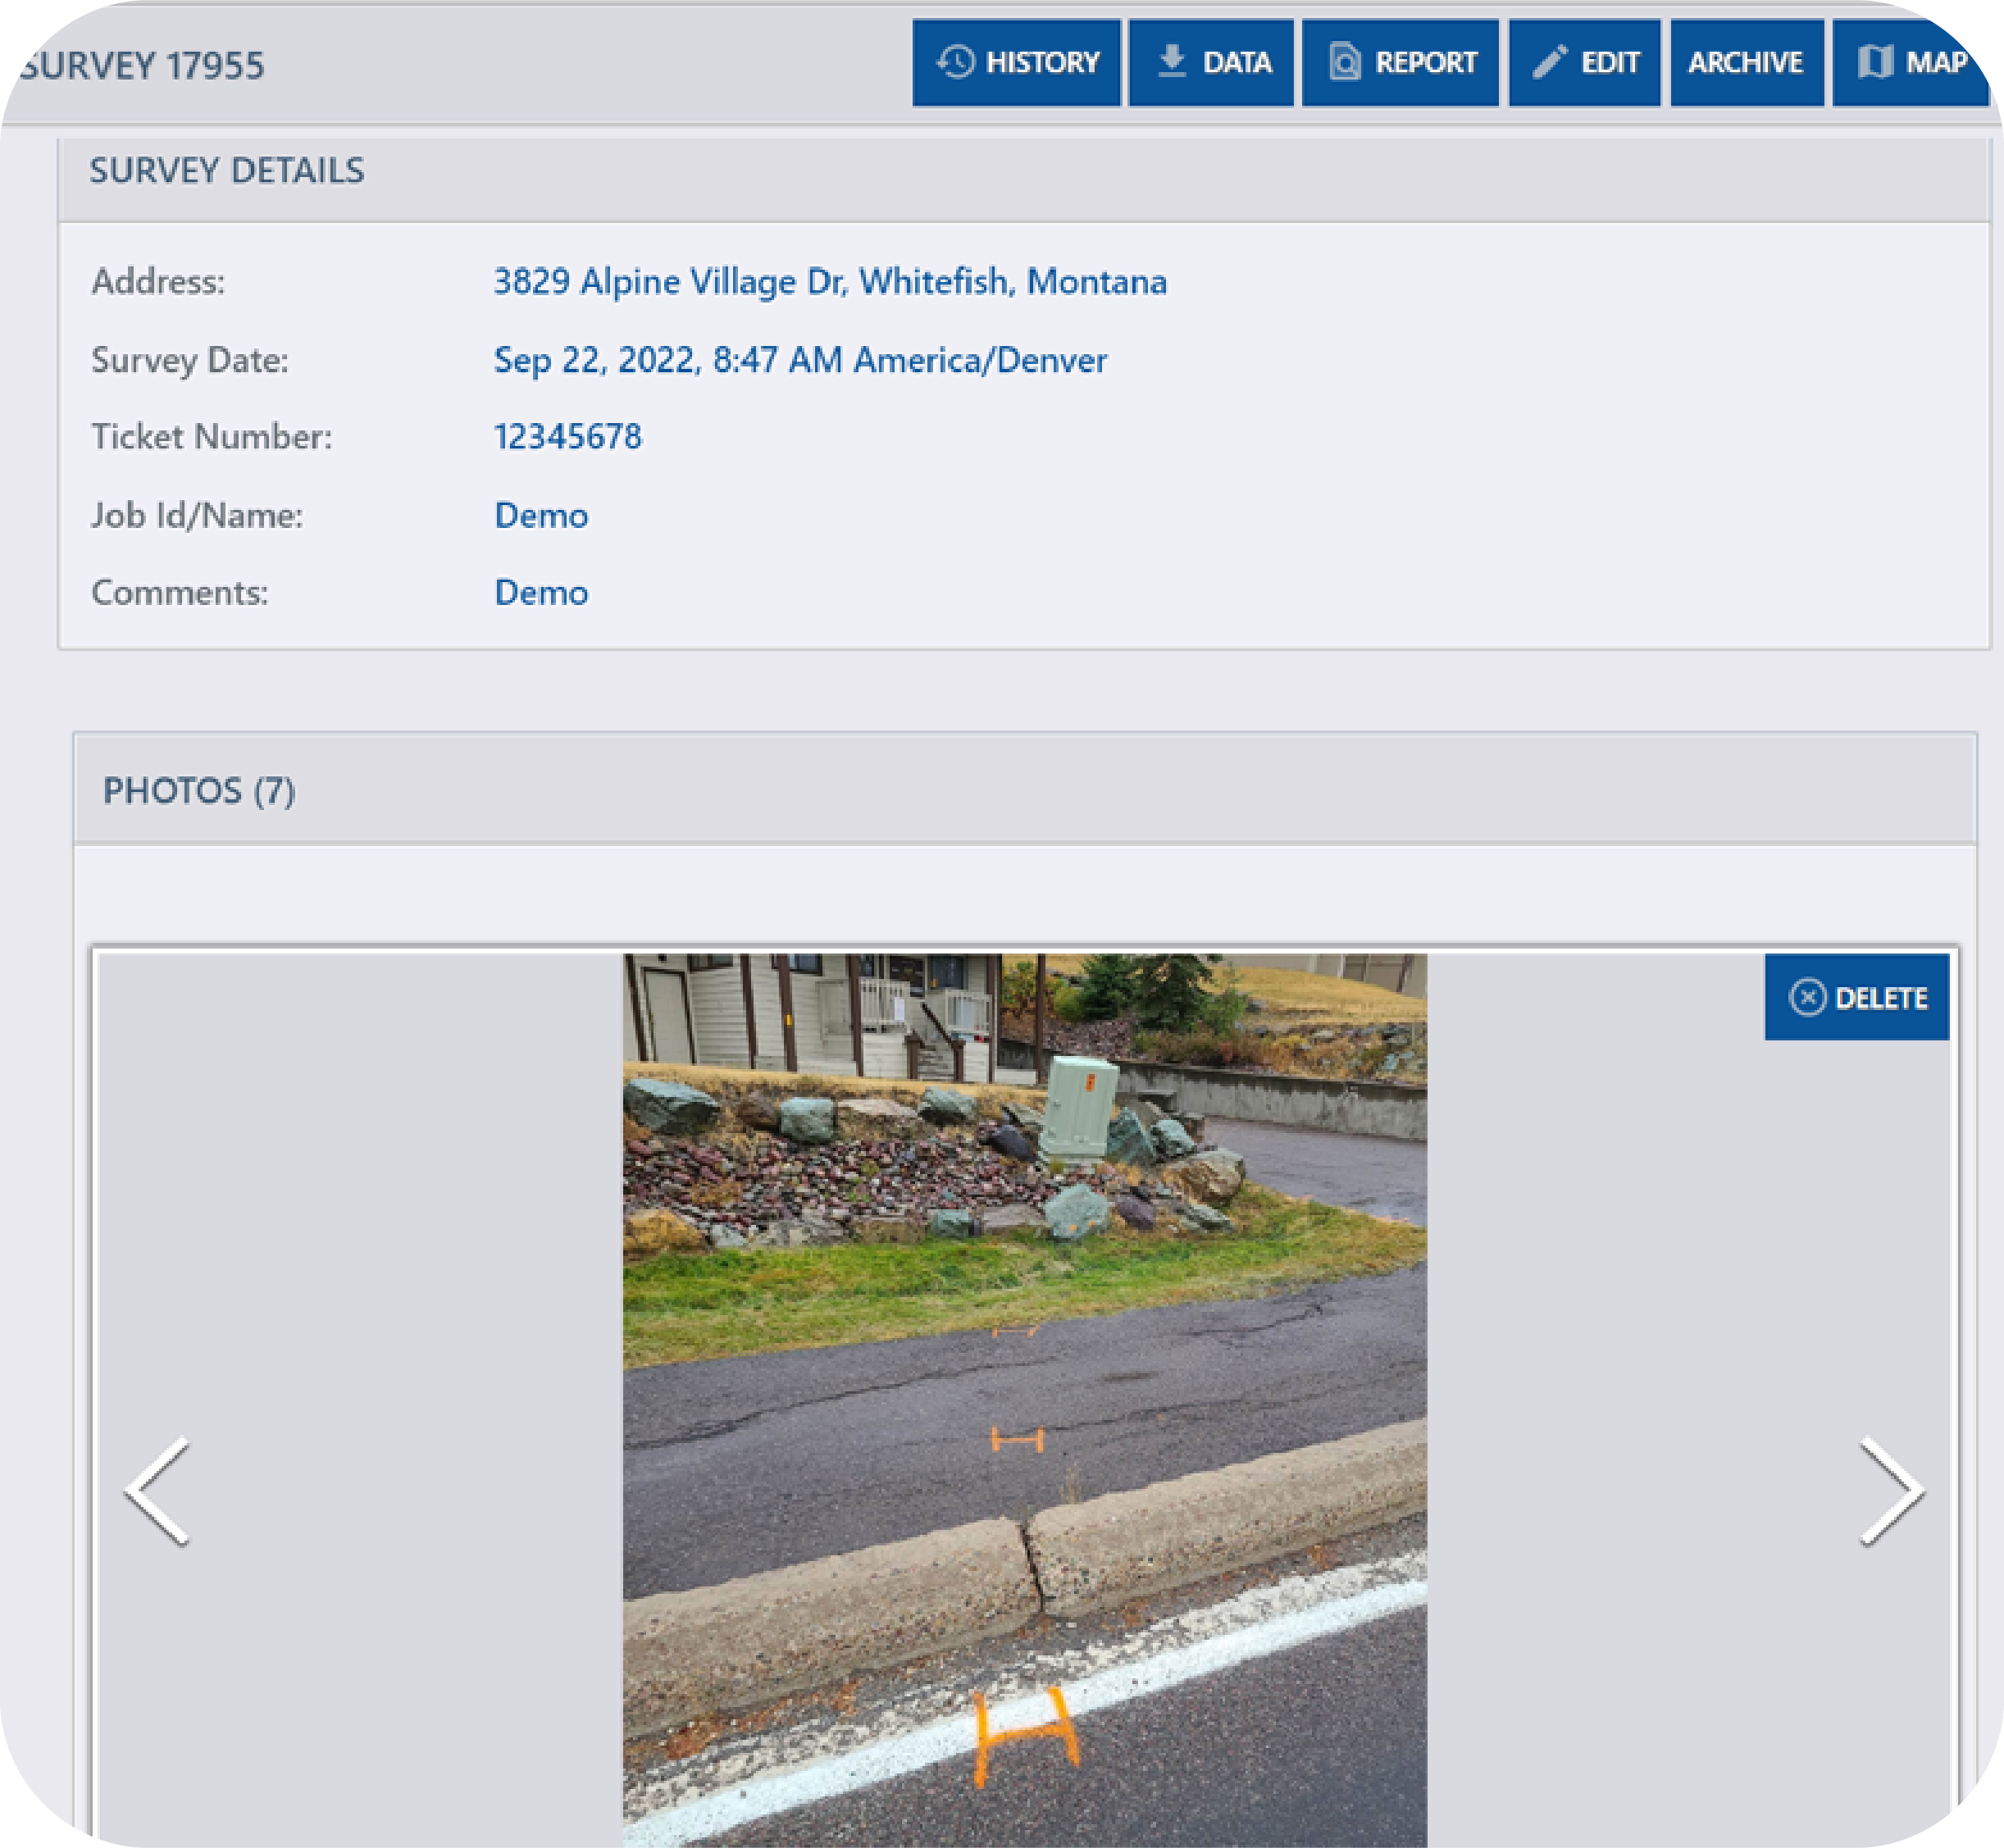
Task: Open the survey History view
Action: click(x=1016, y=63)
